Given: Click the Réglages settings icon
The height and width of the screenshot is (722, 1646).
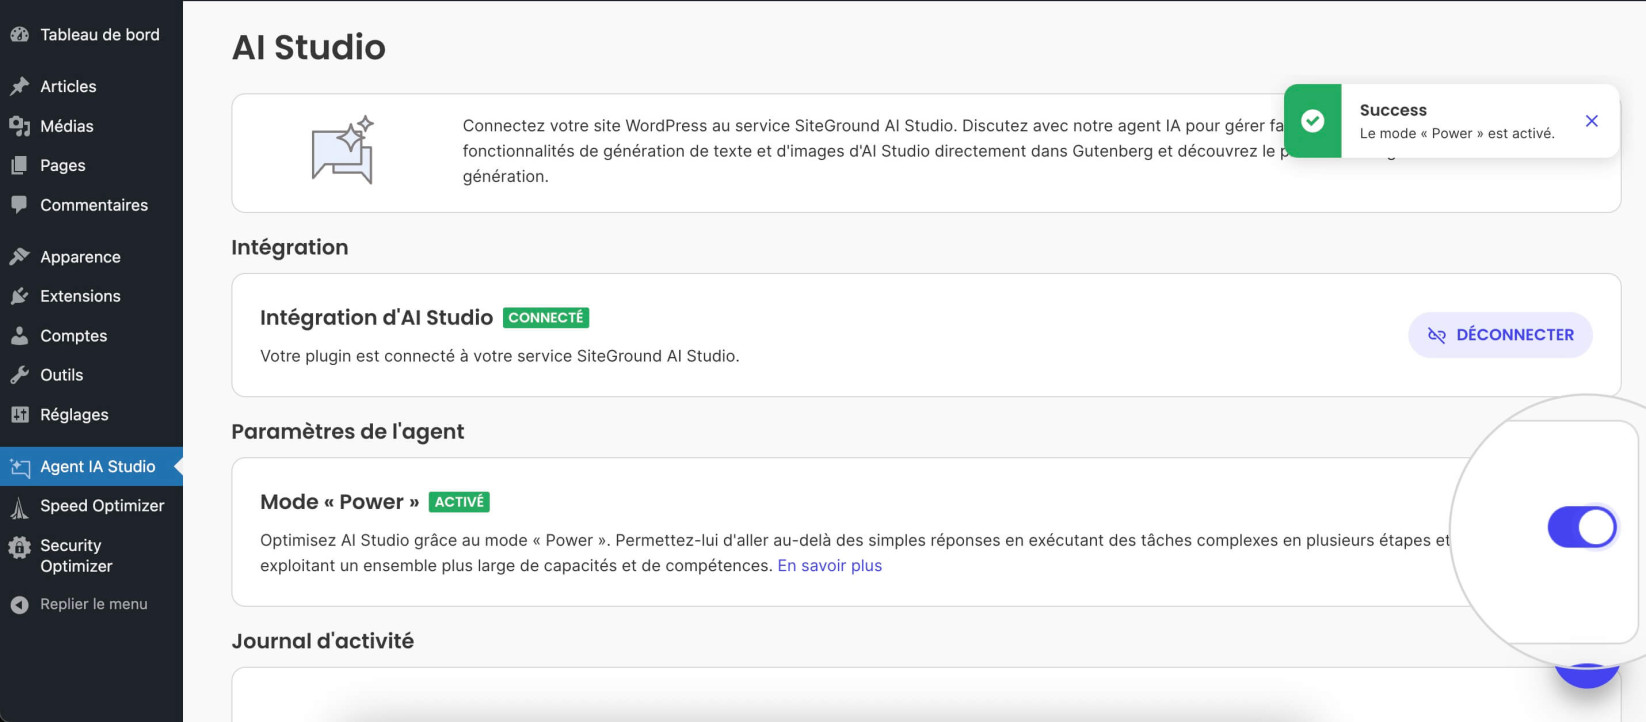Looking at the screenshot, I should click(x=19, y=414).
